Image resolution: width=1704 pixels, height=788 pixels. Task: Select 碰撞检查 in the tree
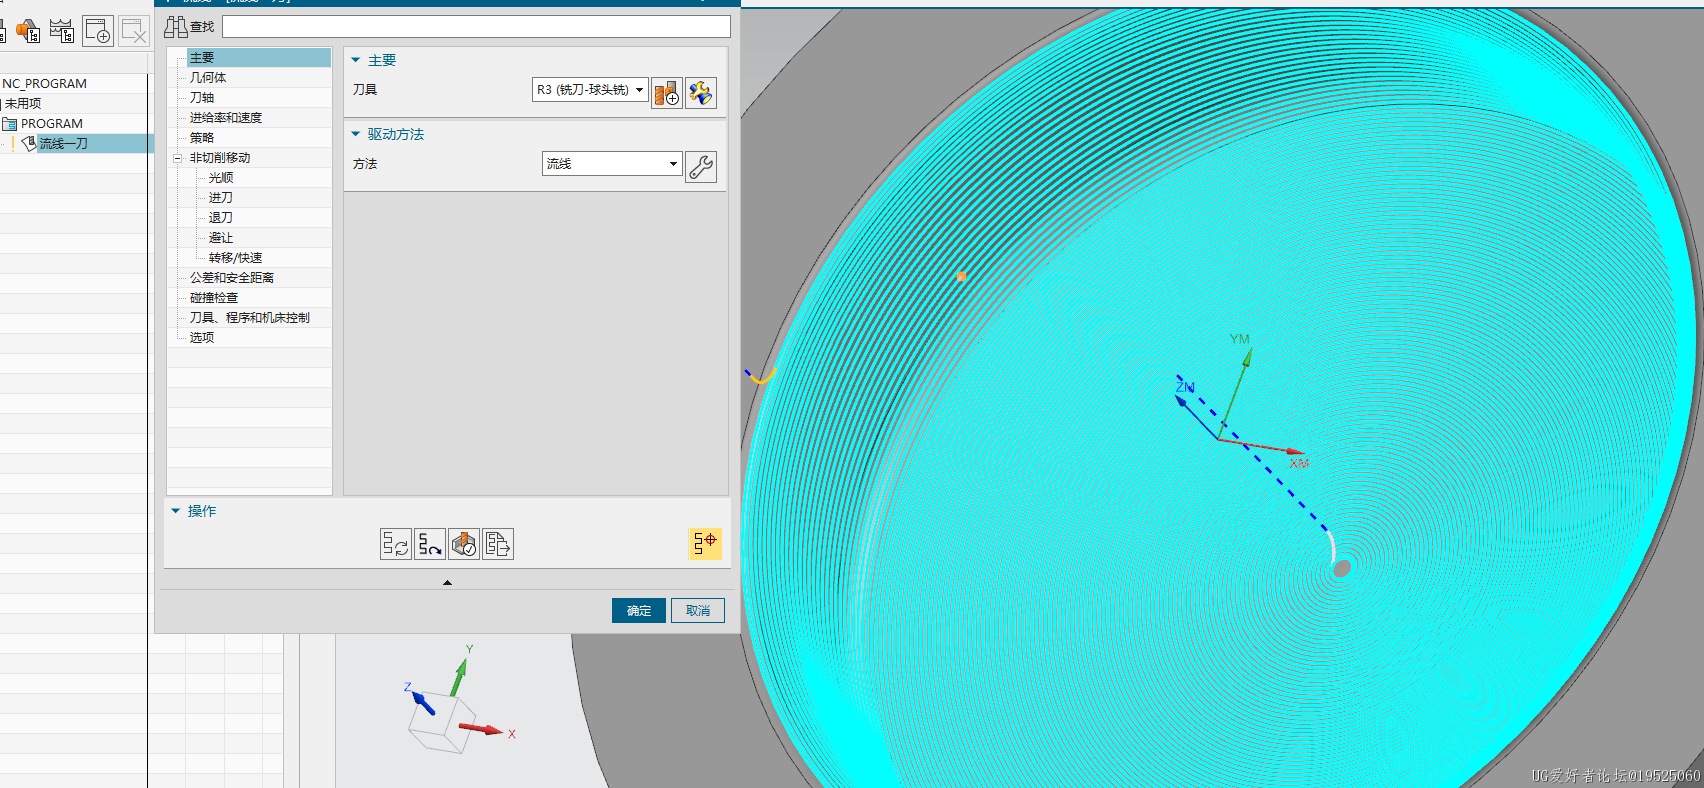click(214, 298)
